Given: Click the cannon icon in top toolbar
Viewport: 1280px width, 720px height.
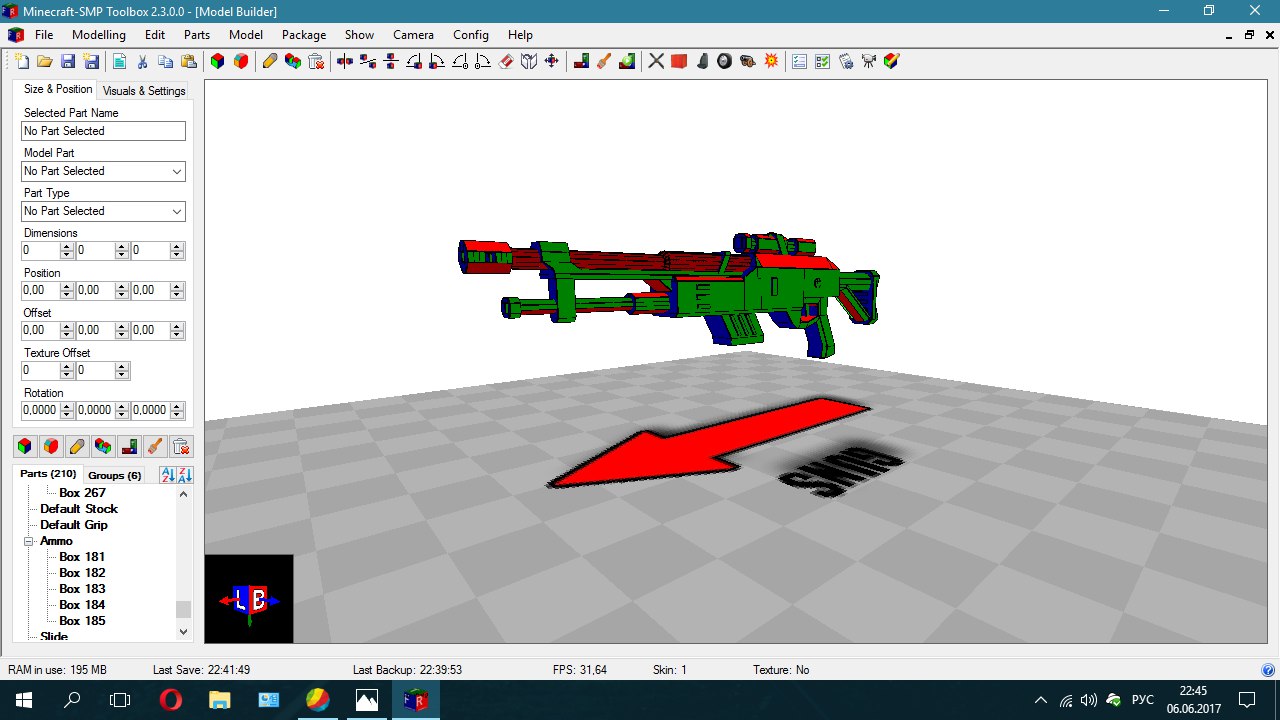Looking at the screenshot, I should 748,61.
